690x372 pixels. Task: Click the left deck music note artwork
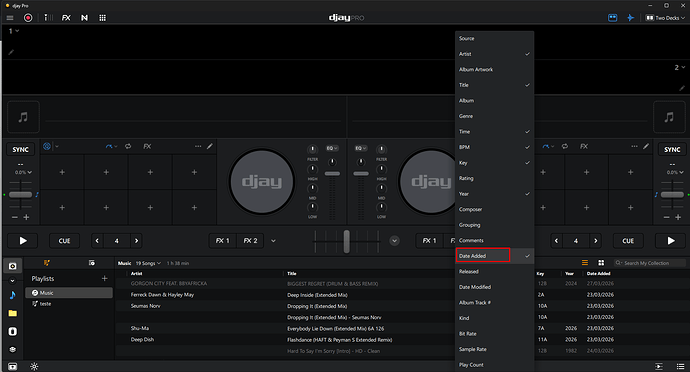click(23, 117)
